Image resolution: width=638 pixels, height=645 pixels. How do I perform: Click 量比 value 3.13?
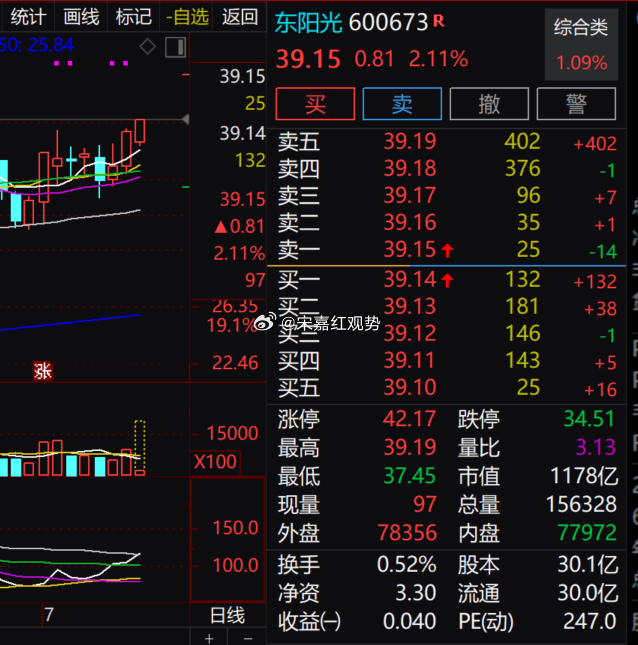[x=596, y=448]
